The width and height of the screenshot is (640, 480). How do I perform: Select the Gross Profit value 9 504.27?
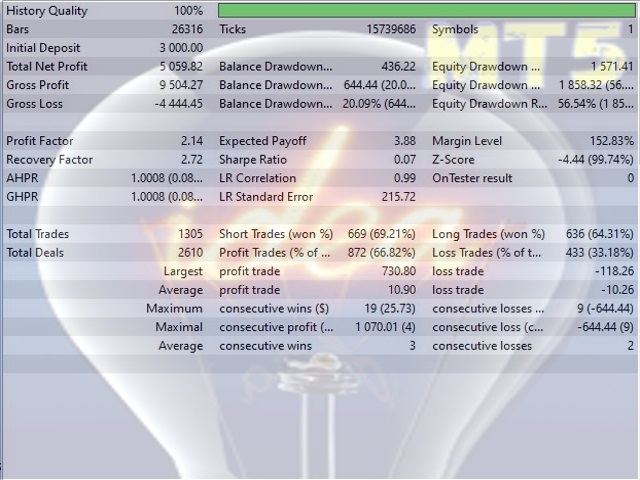tap(175, 85)
